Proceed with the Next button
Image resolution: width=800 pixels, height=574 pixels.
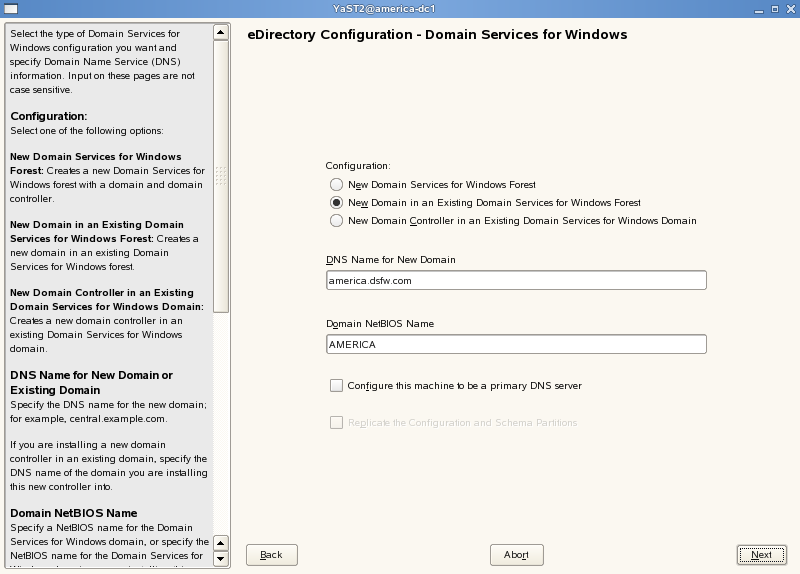761,555
